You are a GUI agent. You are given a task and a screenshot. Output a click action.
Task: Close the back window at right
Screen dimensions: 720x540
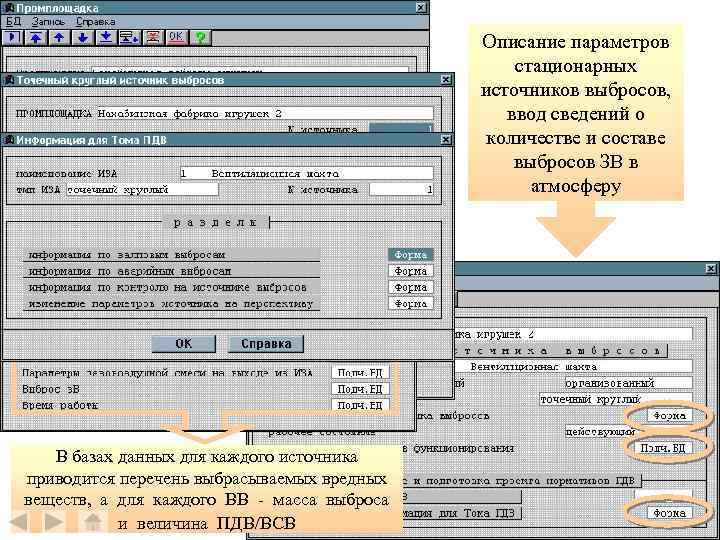tap(711, 269)
